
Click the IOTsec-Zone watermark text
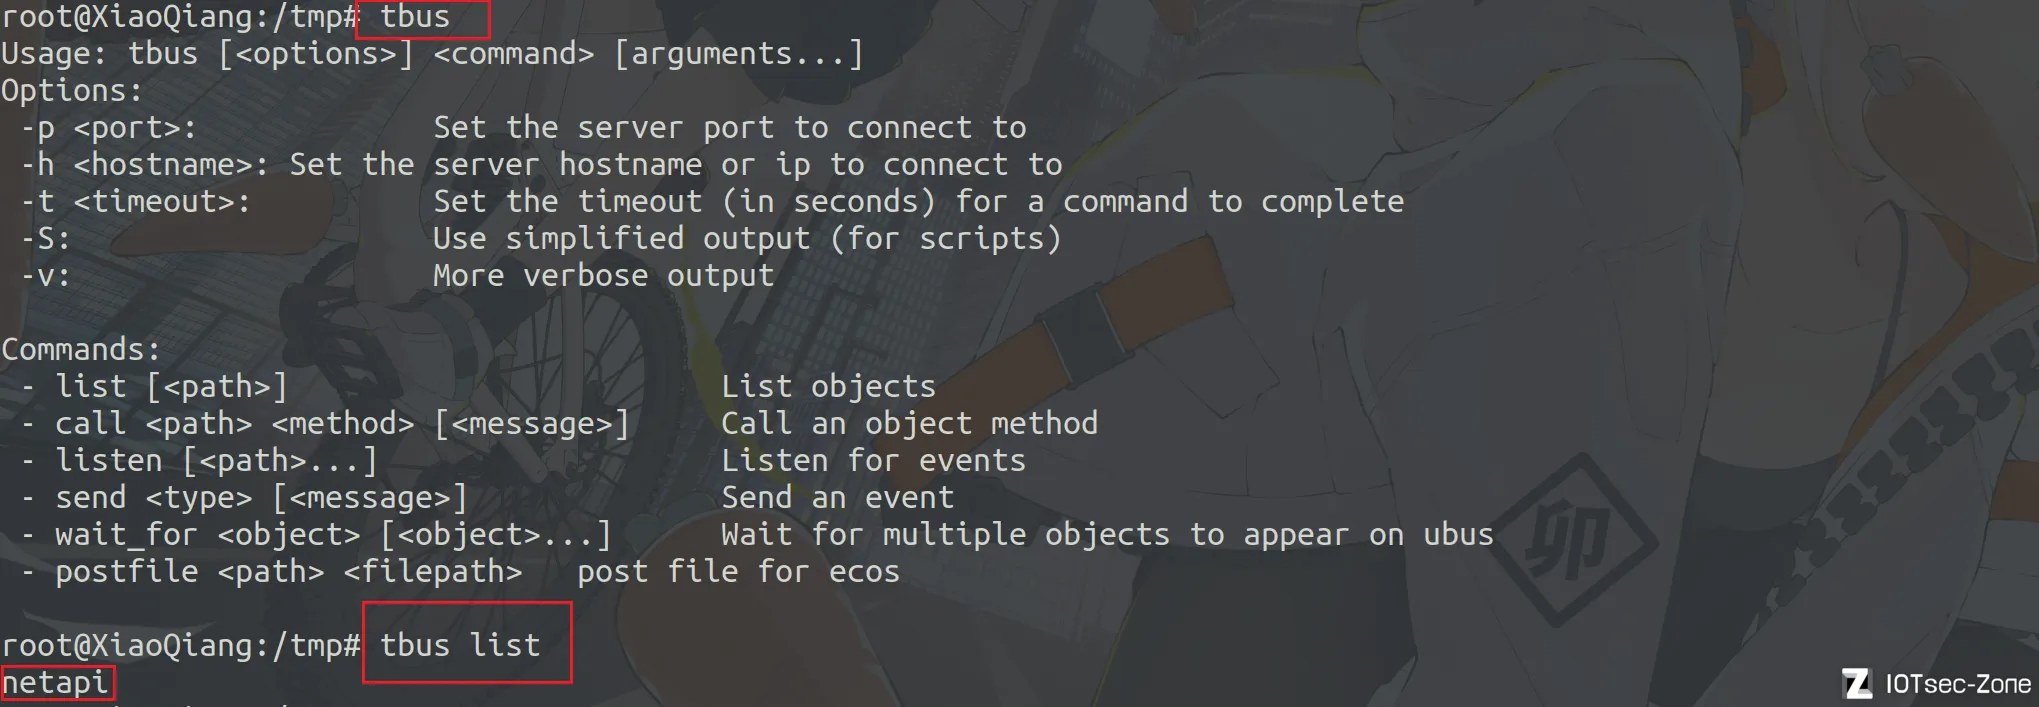pos(1958,684)
